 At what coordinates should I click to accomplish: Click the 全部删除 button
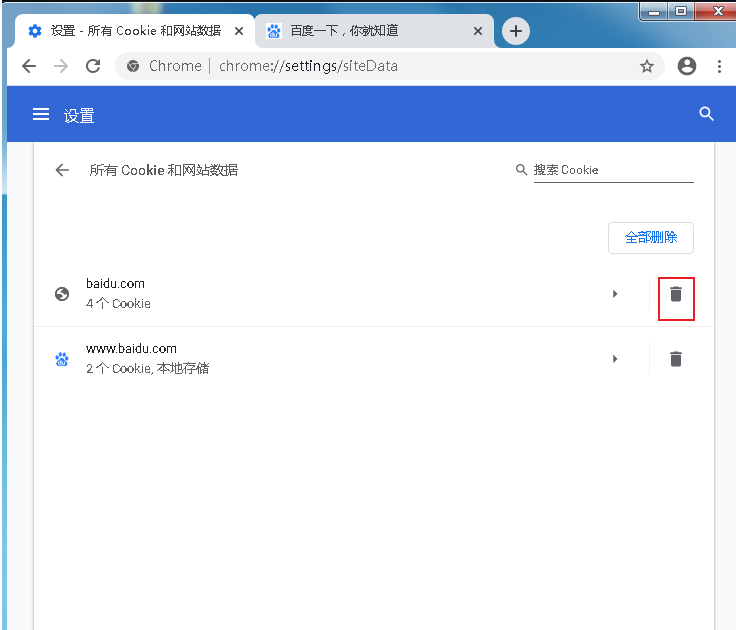click(650, 238)
